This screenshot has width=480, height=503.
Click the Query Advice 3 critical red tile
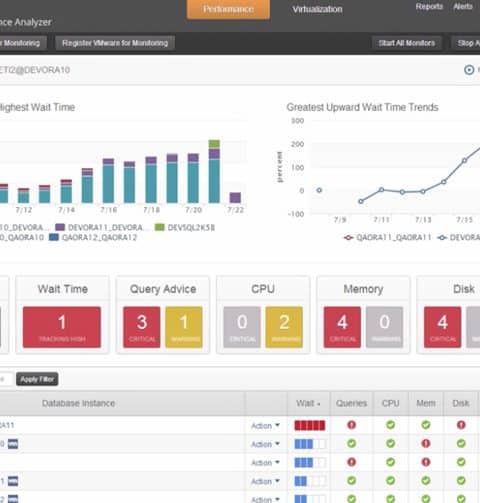(x=142, y=327)
